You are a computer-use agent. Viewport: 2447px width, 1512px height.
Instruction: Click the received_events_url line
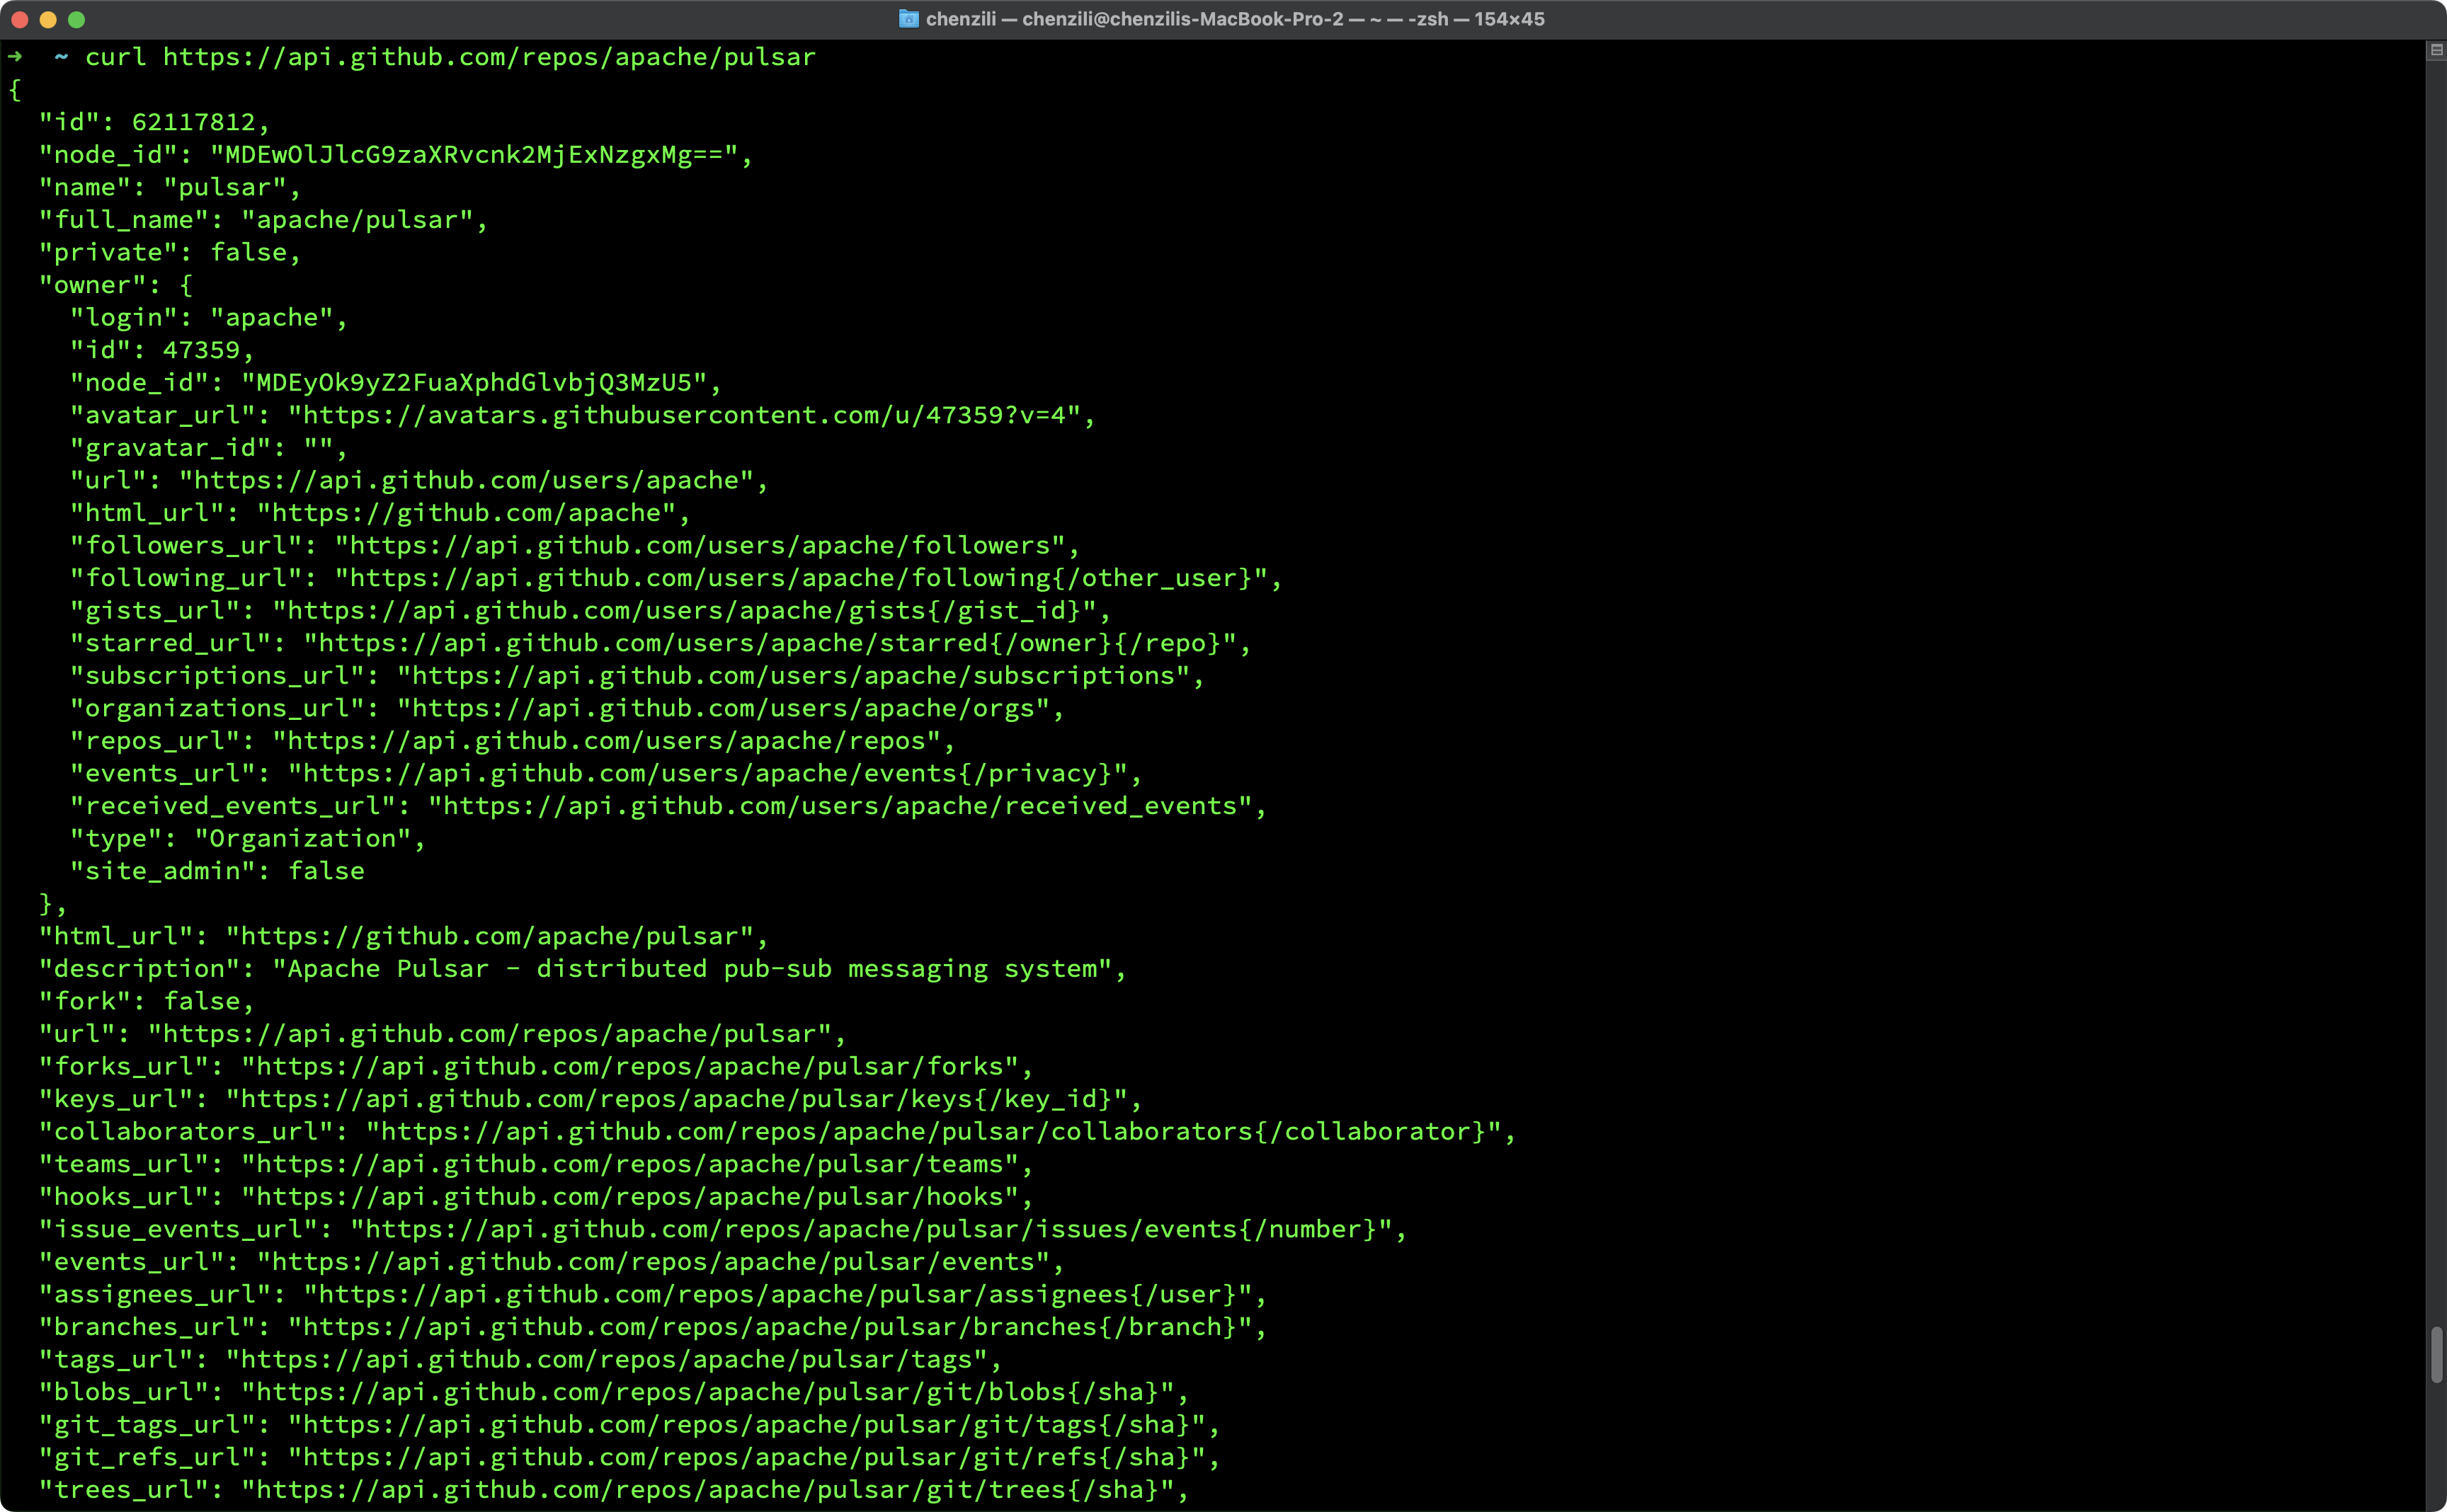pos(668,806)
